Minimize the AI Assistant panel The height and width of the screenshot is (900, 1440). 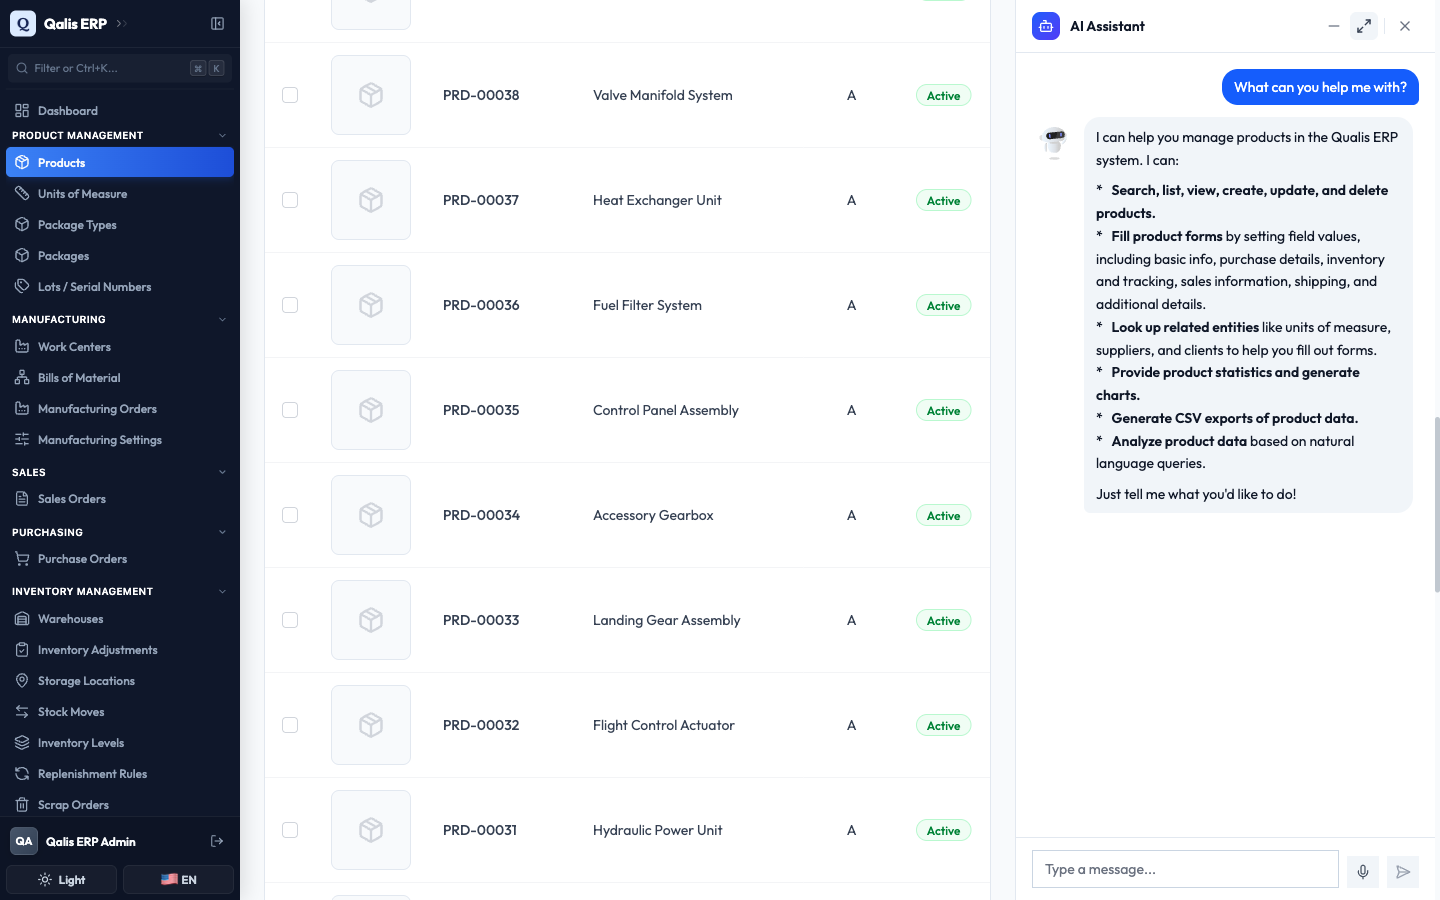[1333, 26]
